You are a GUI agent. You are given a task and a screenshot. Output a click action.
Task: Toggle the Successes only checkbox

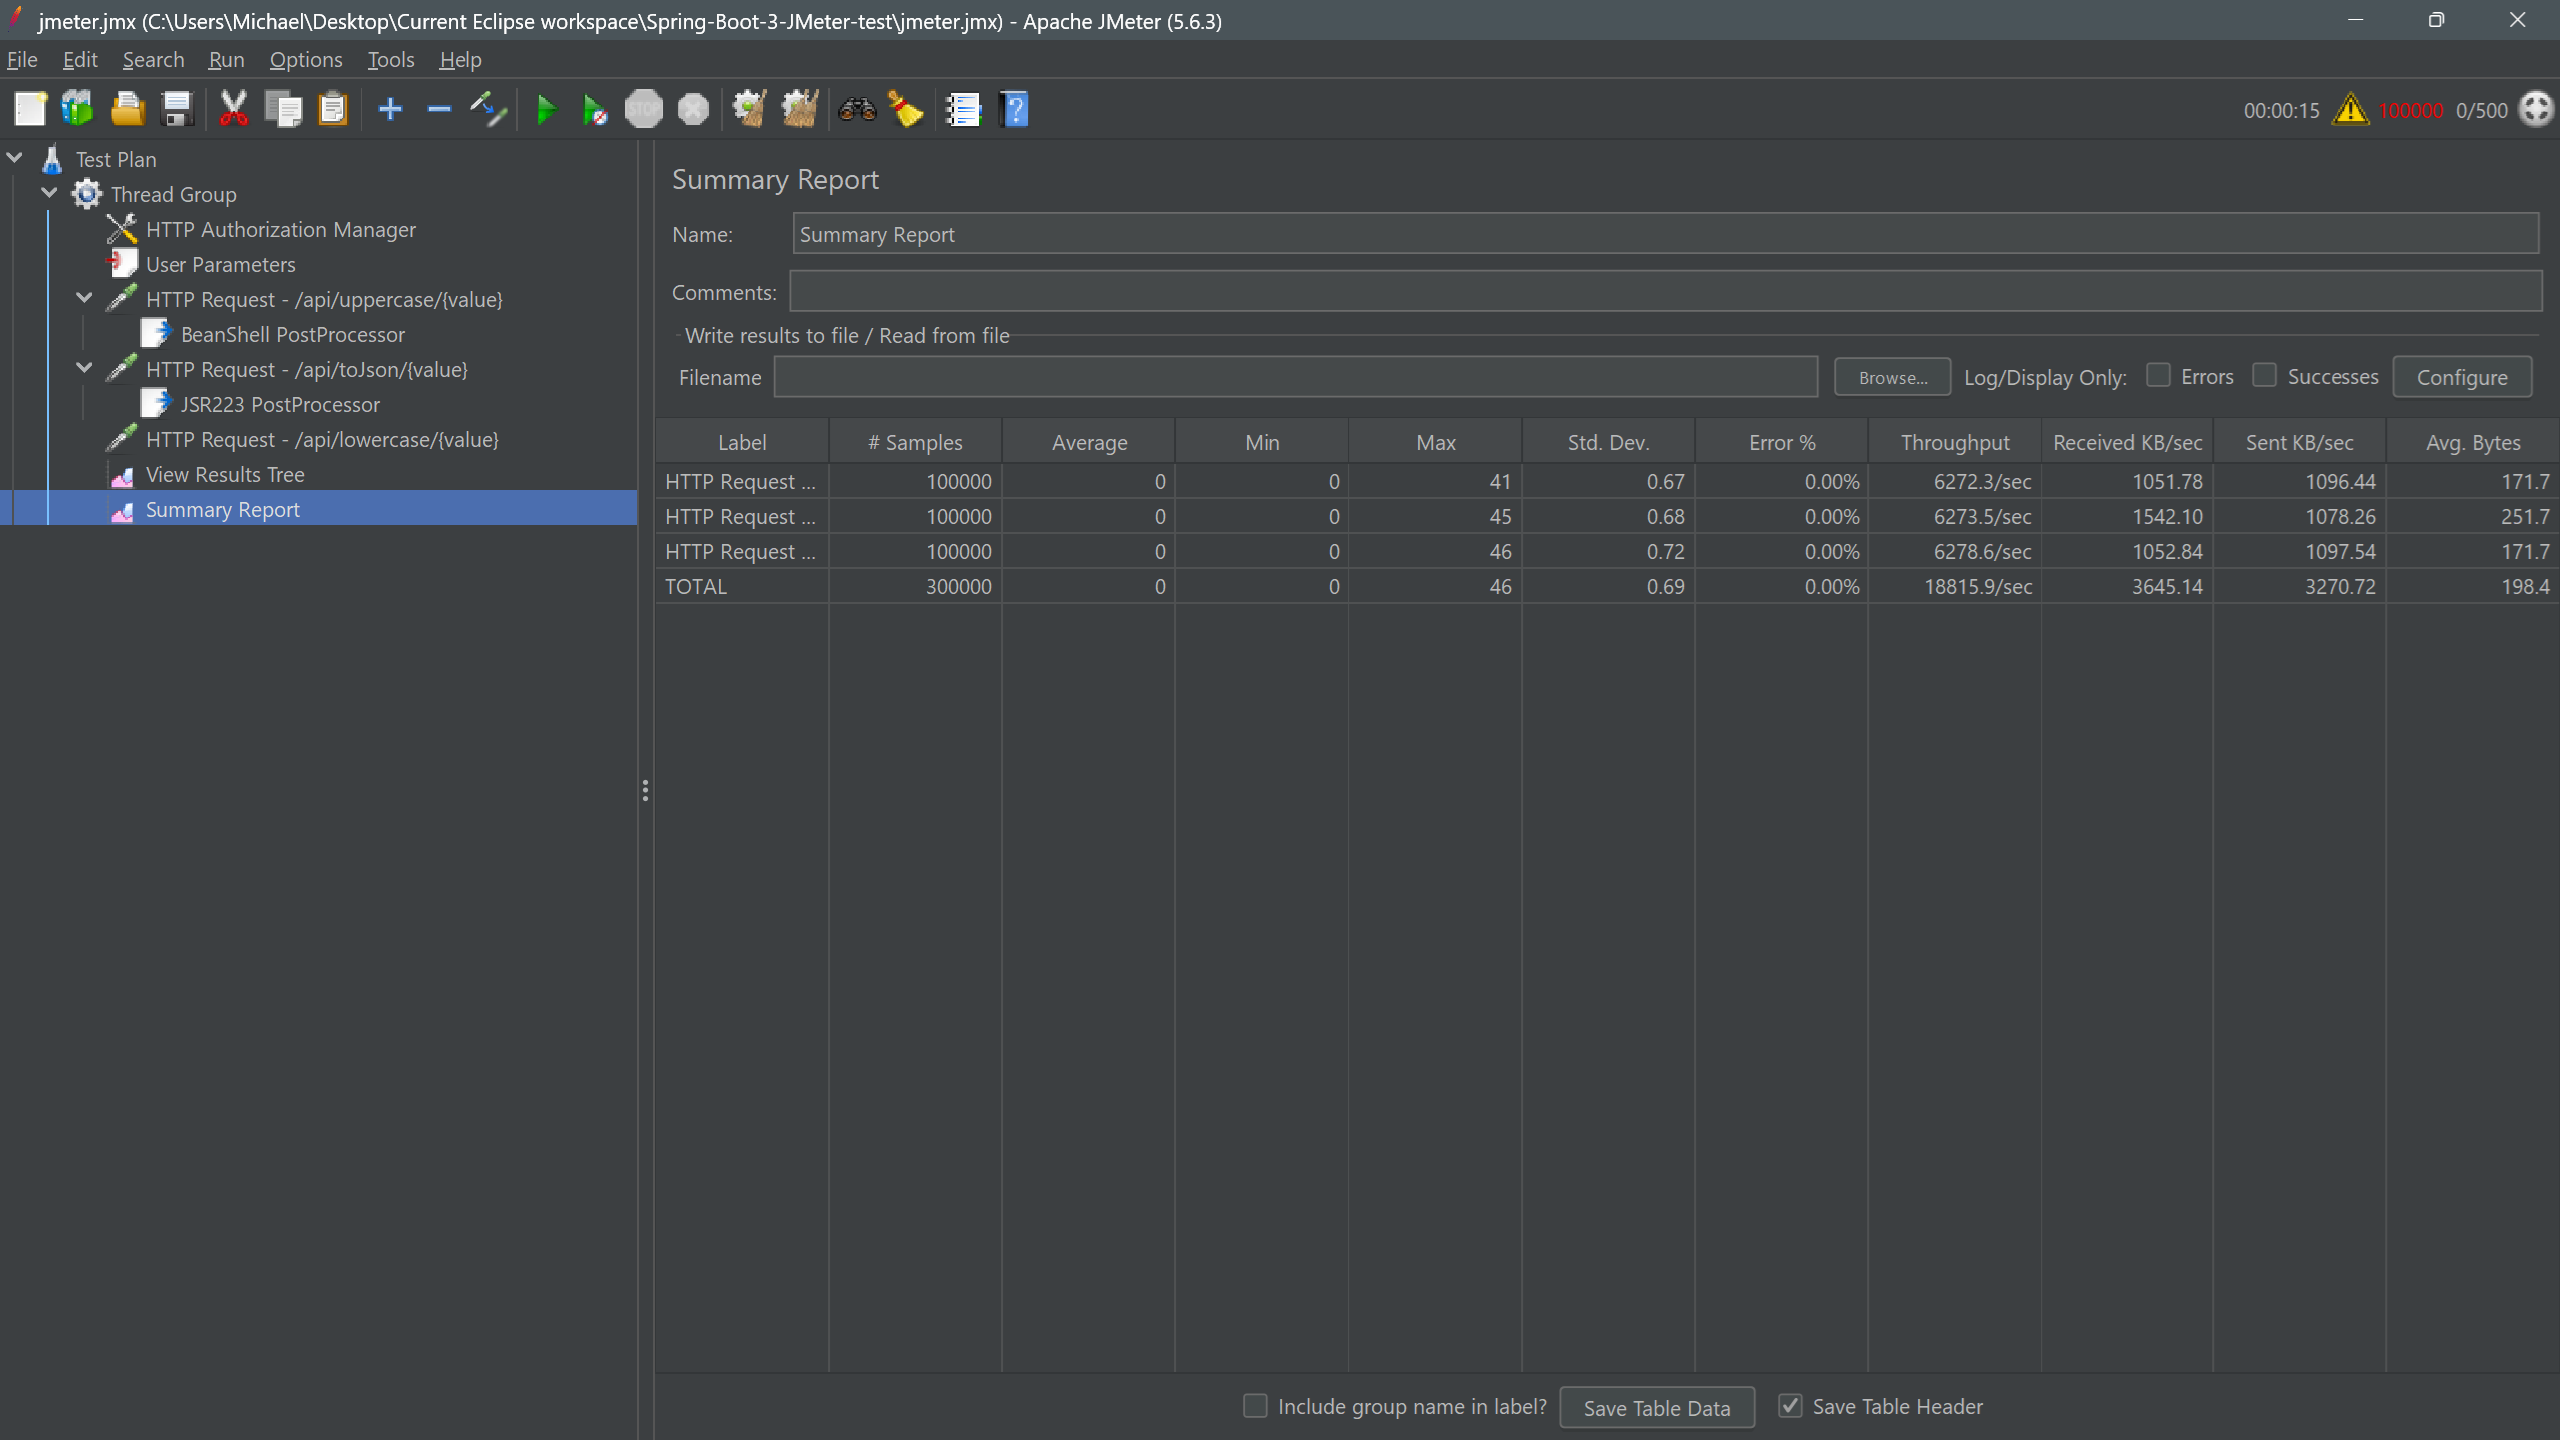pos(2265,376)
